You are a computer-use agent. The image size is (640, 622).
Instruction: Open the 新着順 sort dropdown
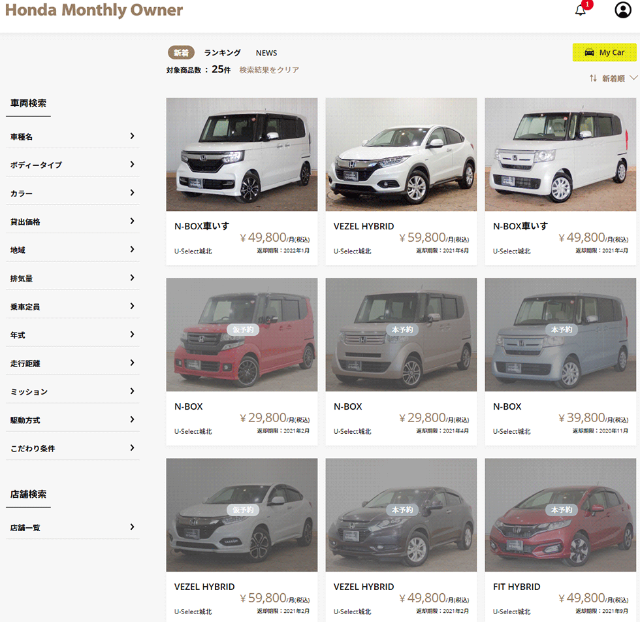(x=613, y=78)
